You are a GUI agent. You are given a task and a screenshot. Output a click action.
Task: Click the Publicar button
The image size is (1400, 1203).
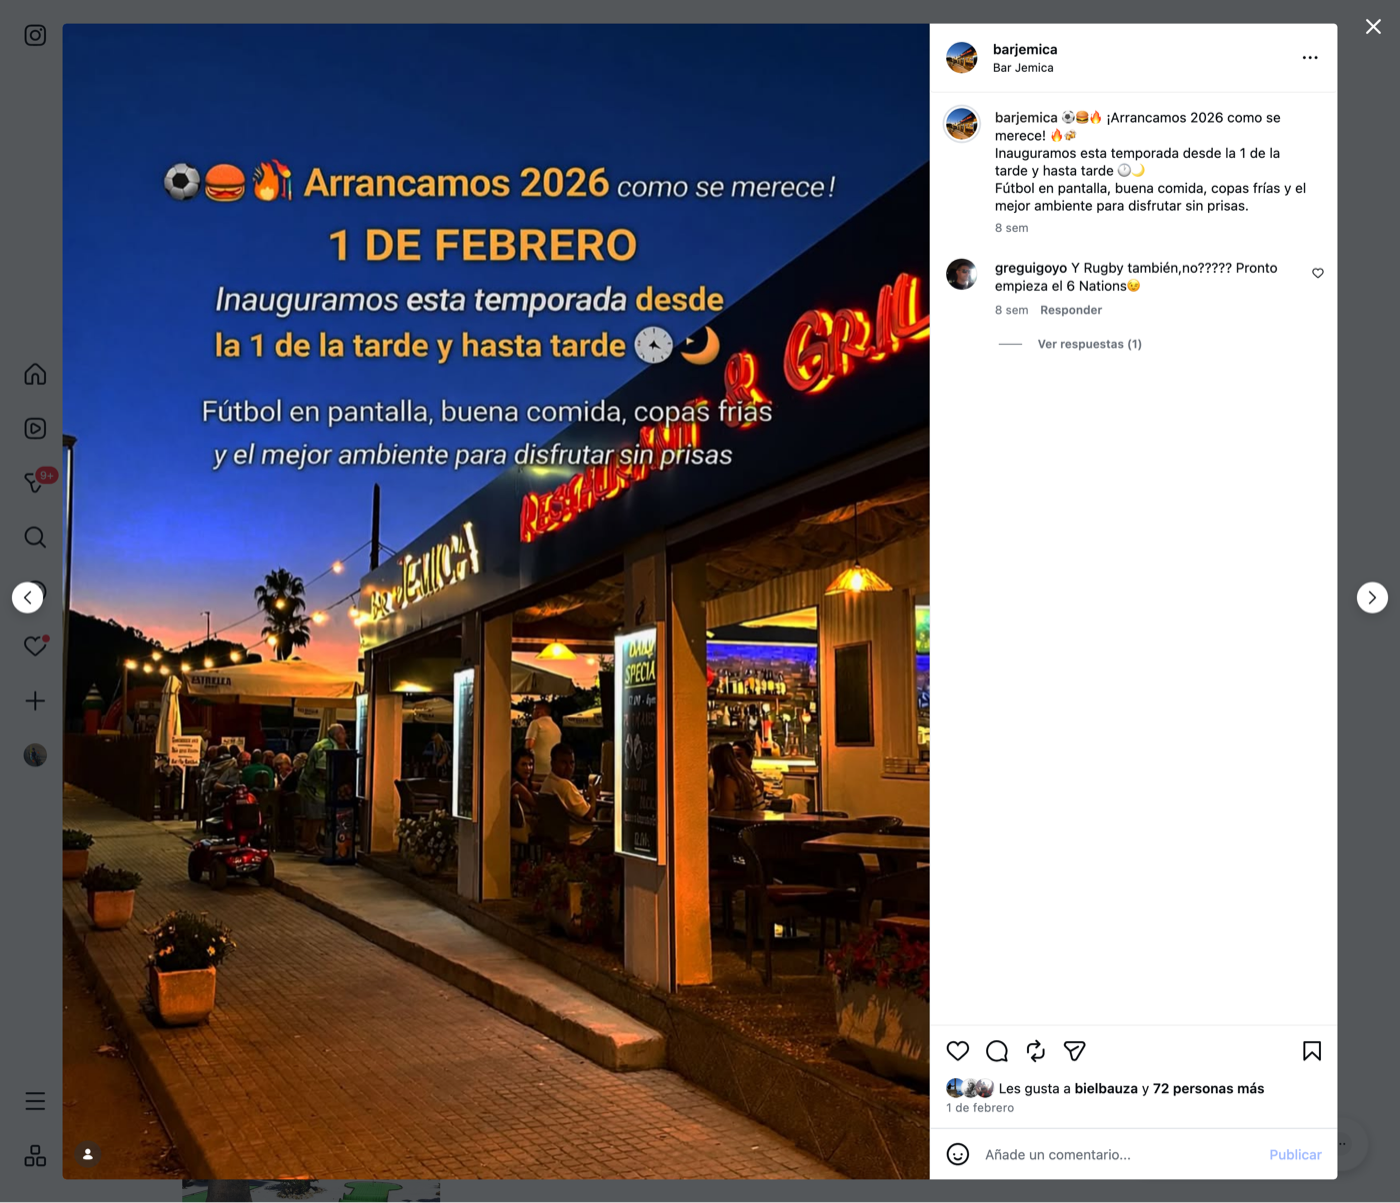click(x=1294, y=1154)
